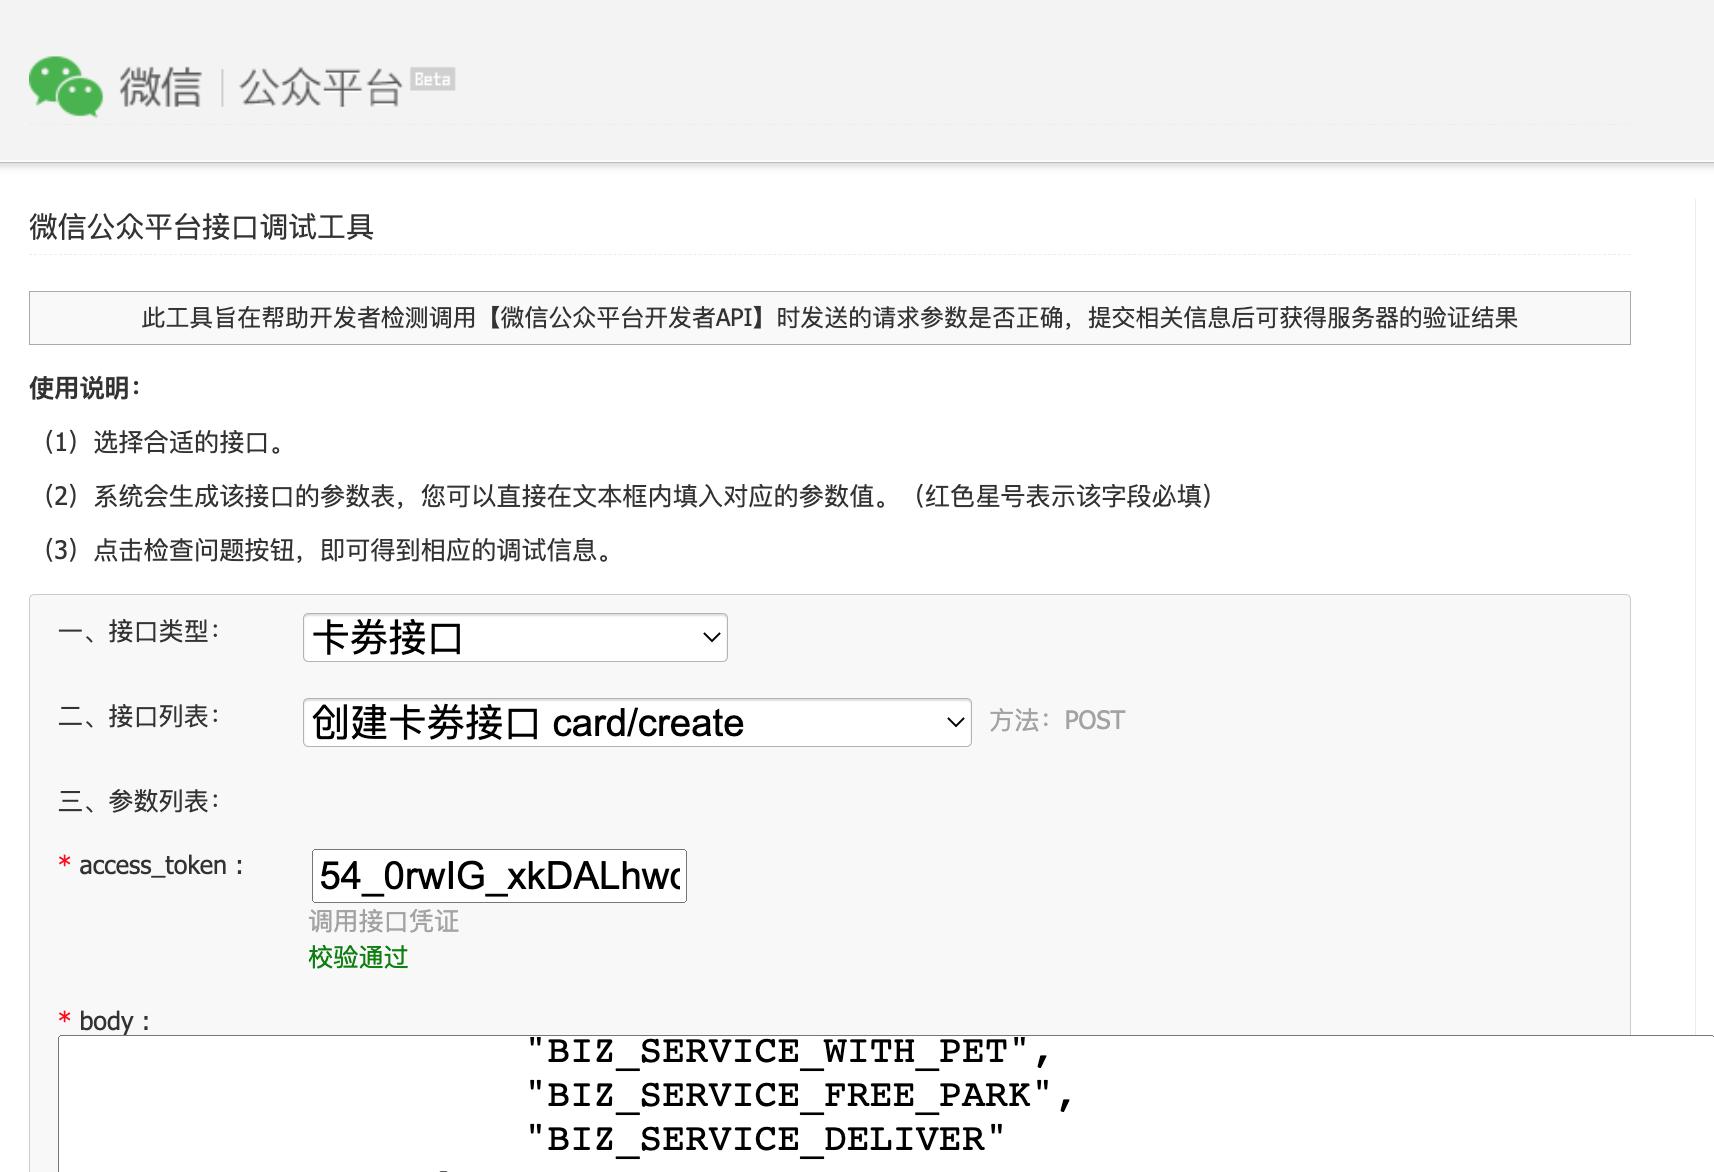Click the access_token input field
Screen dimensions: 1714x1172
[x=499, y=876]
